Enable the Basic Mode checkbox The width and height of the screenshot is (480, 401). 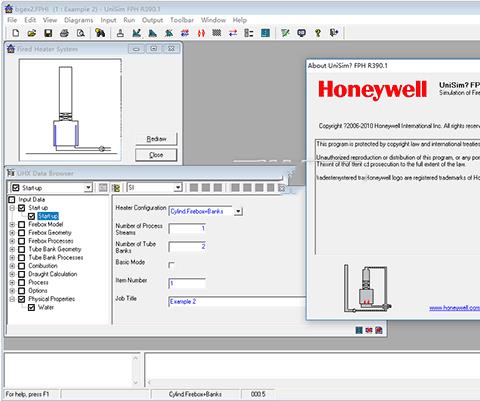coord(171,265)
